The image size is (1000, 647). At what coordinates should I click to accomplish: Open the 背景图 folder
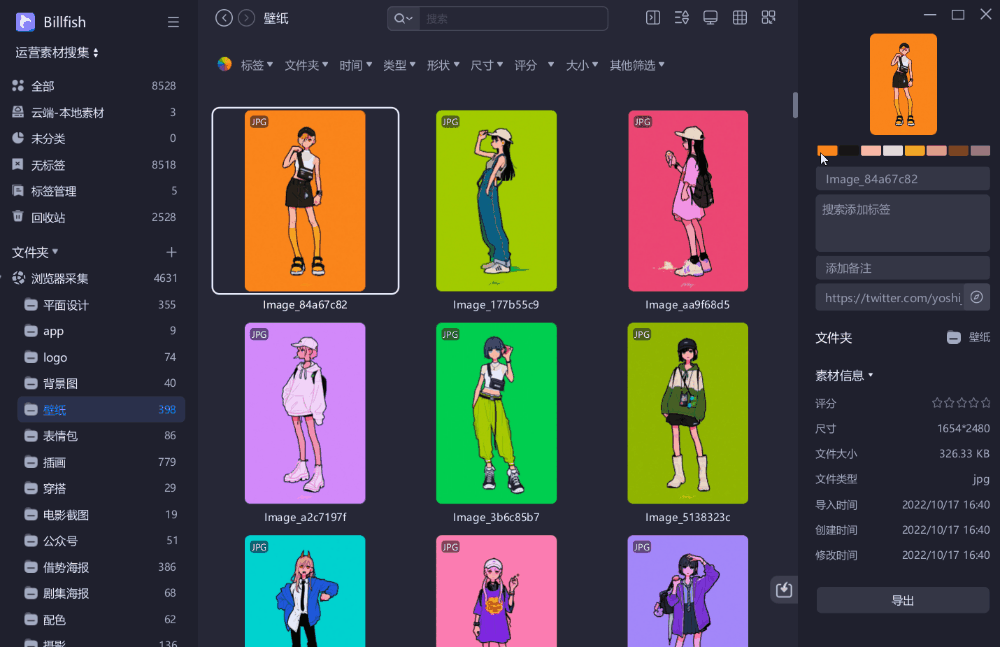pyautogui.click(x=101, y=383)
